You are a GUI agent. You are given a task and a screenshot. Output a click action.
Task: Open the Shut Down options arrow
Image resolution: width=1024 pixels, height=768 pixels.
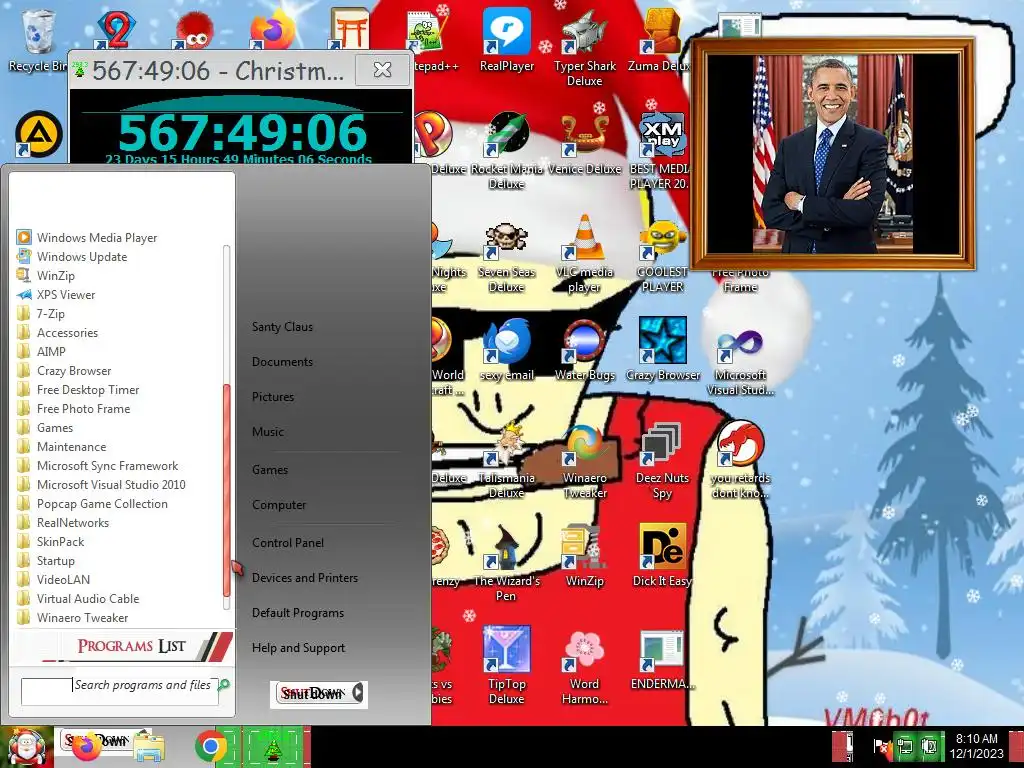(358, 694)
